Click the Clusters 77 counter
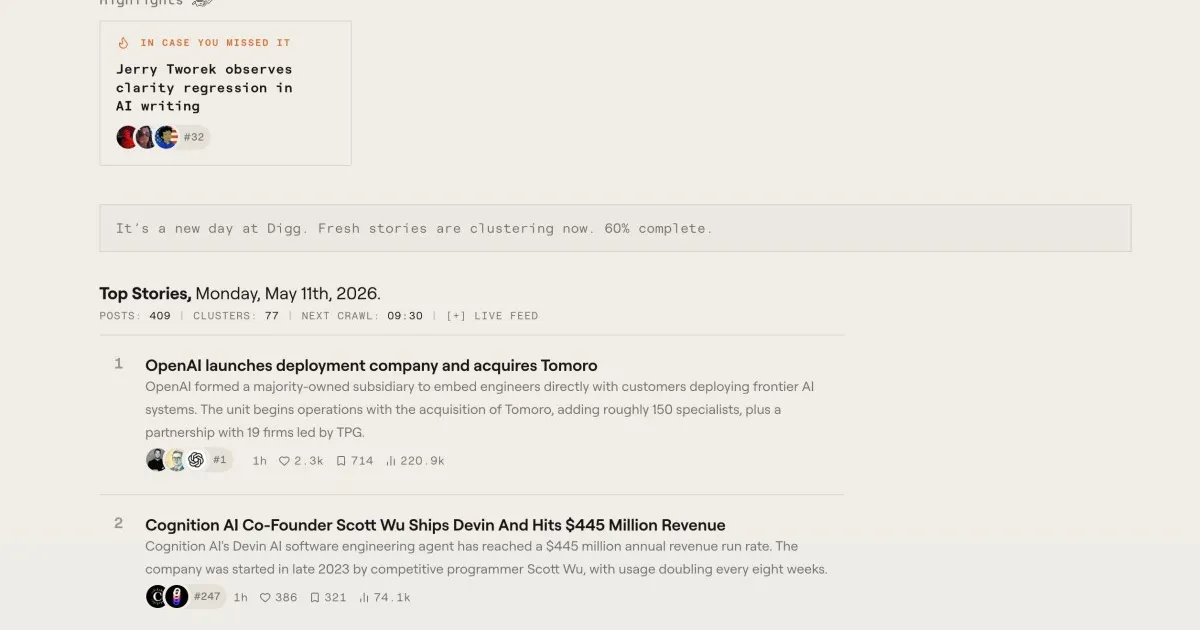The width and height of the screenshot is (1200, 630). tap(236, 316)
